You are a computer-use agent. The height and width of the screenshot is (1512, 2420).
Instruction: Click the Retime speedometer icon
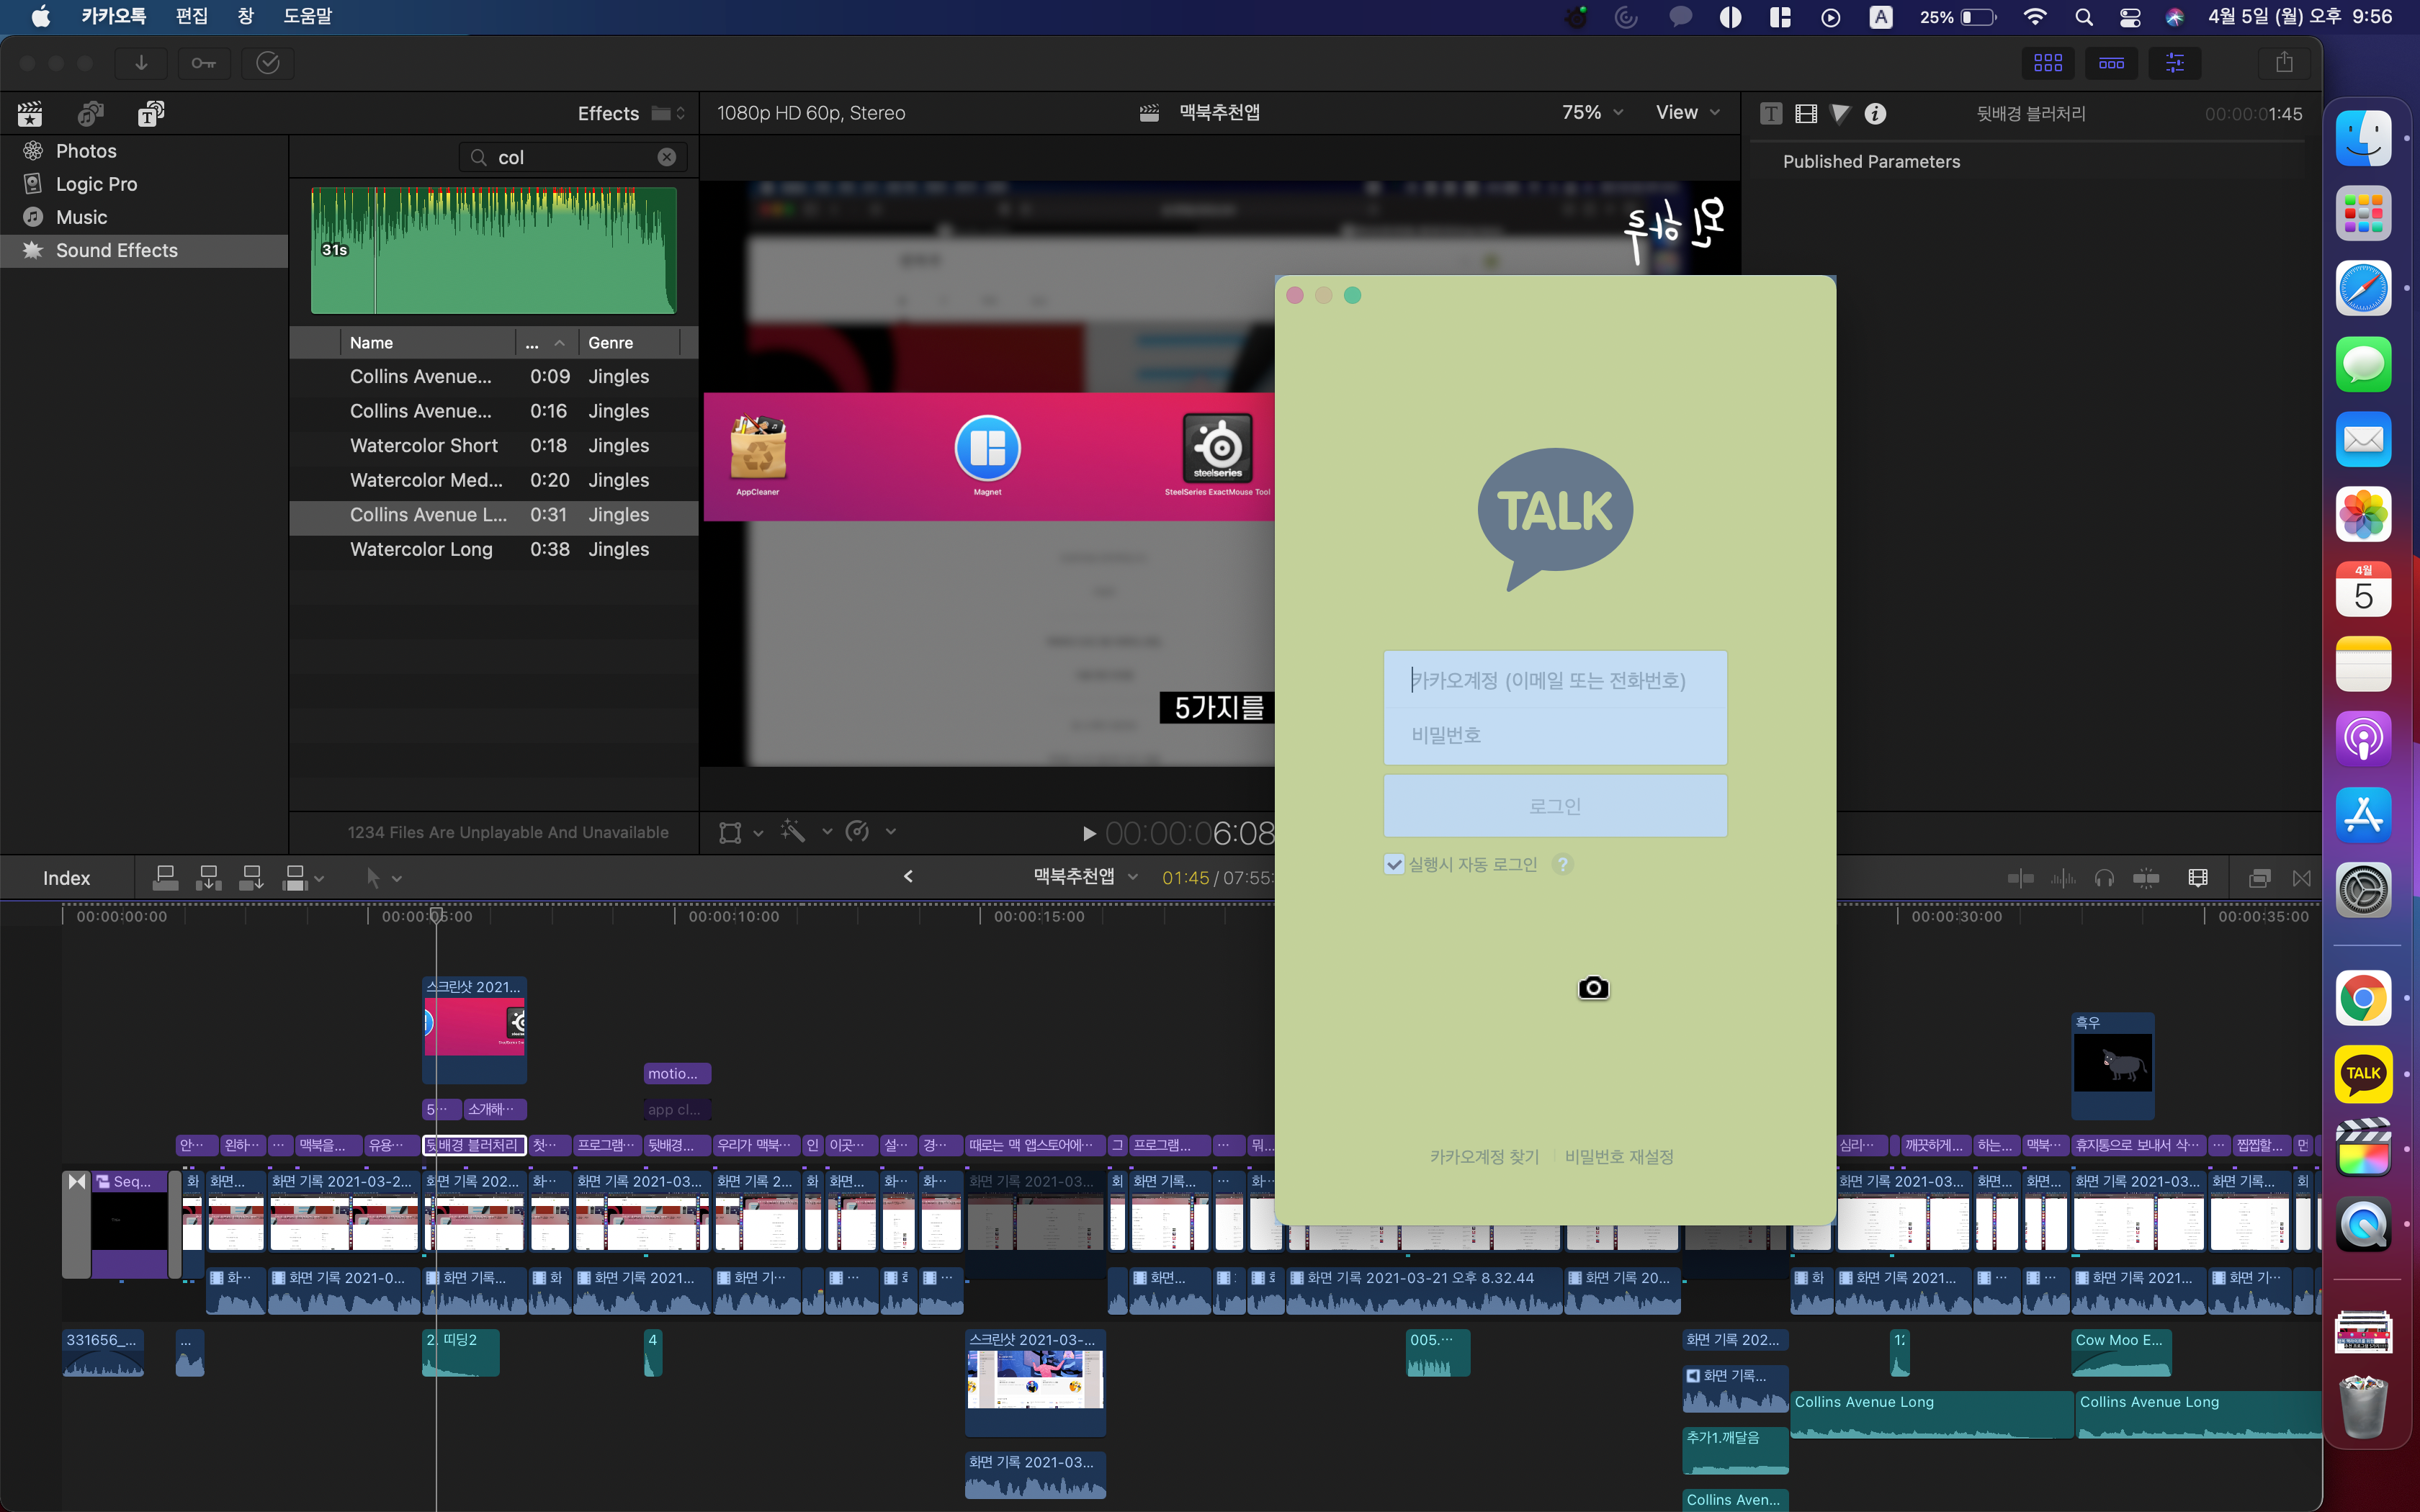pos(857,832)
